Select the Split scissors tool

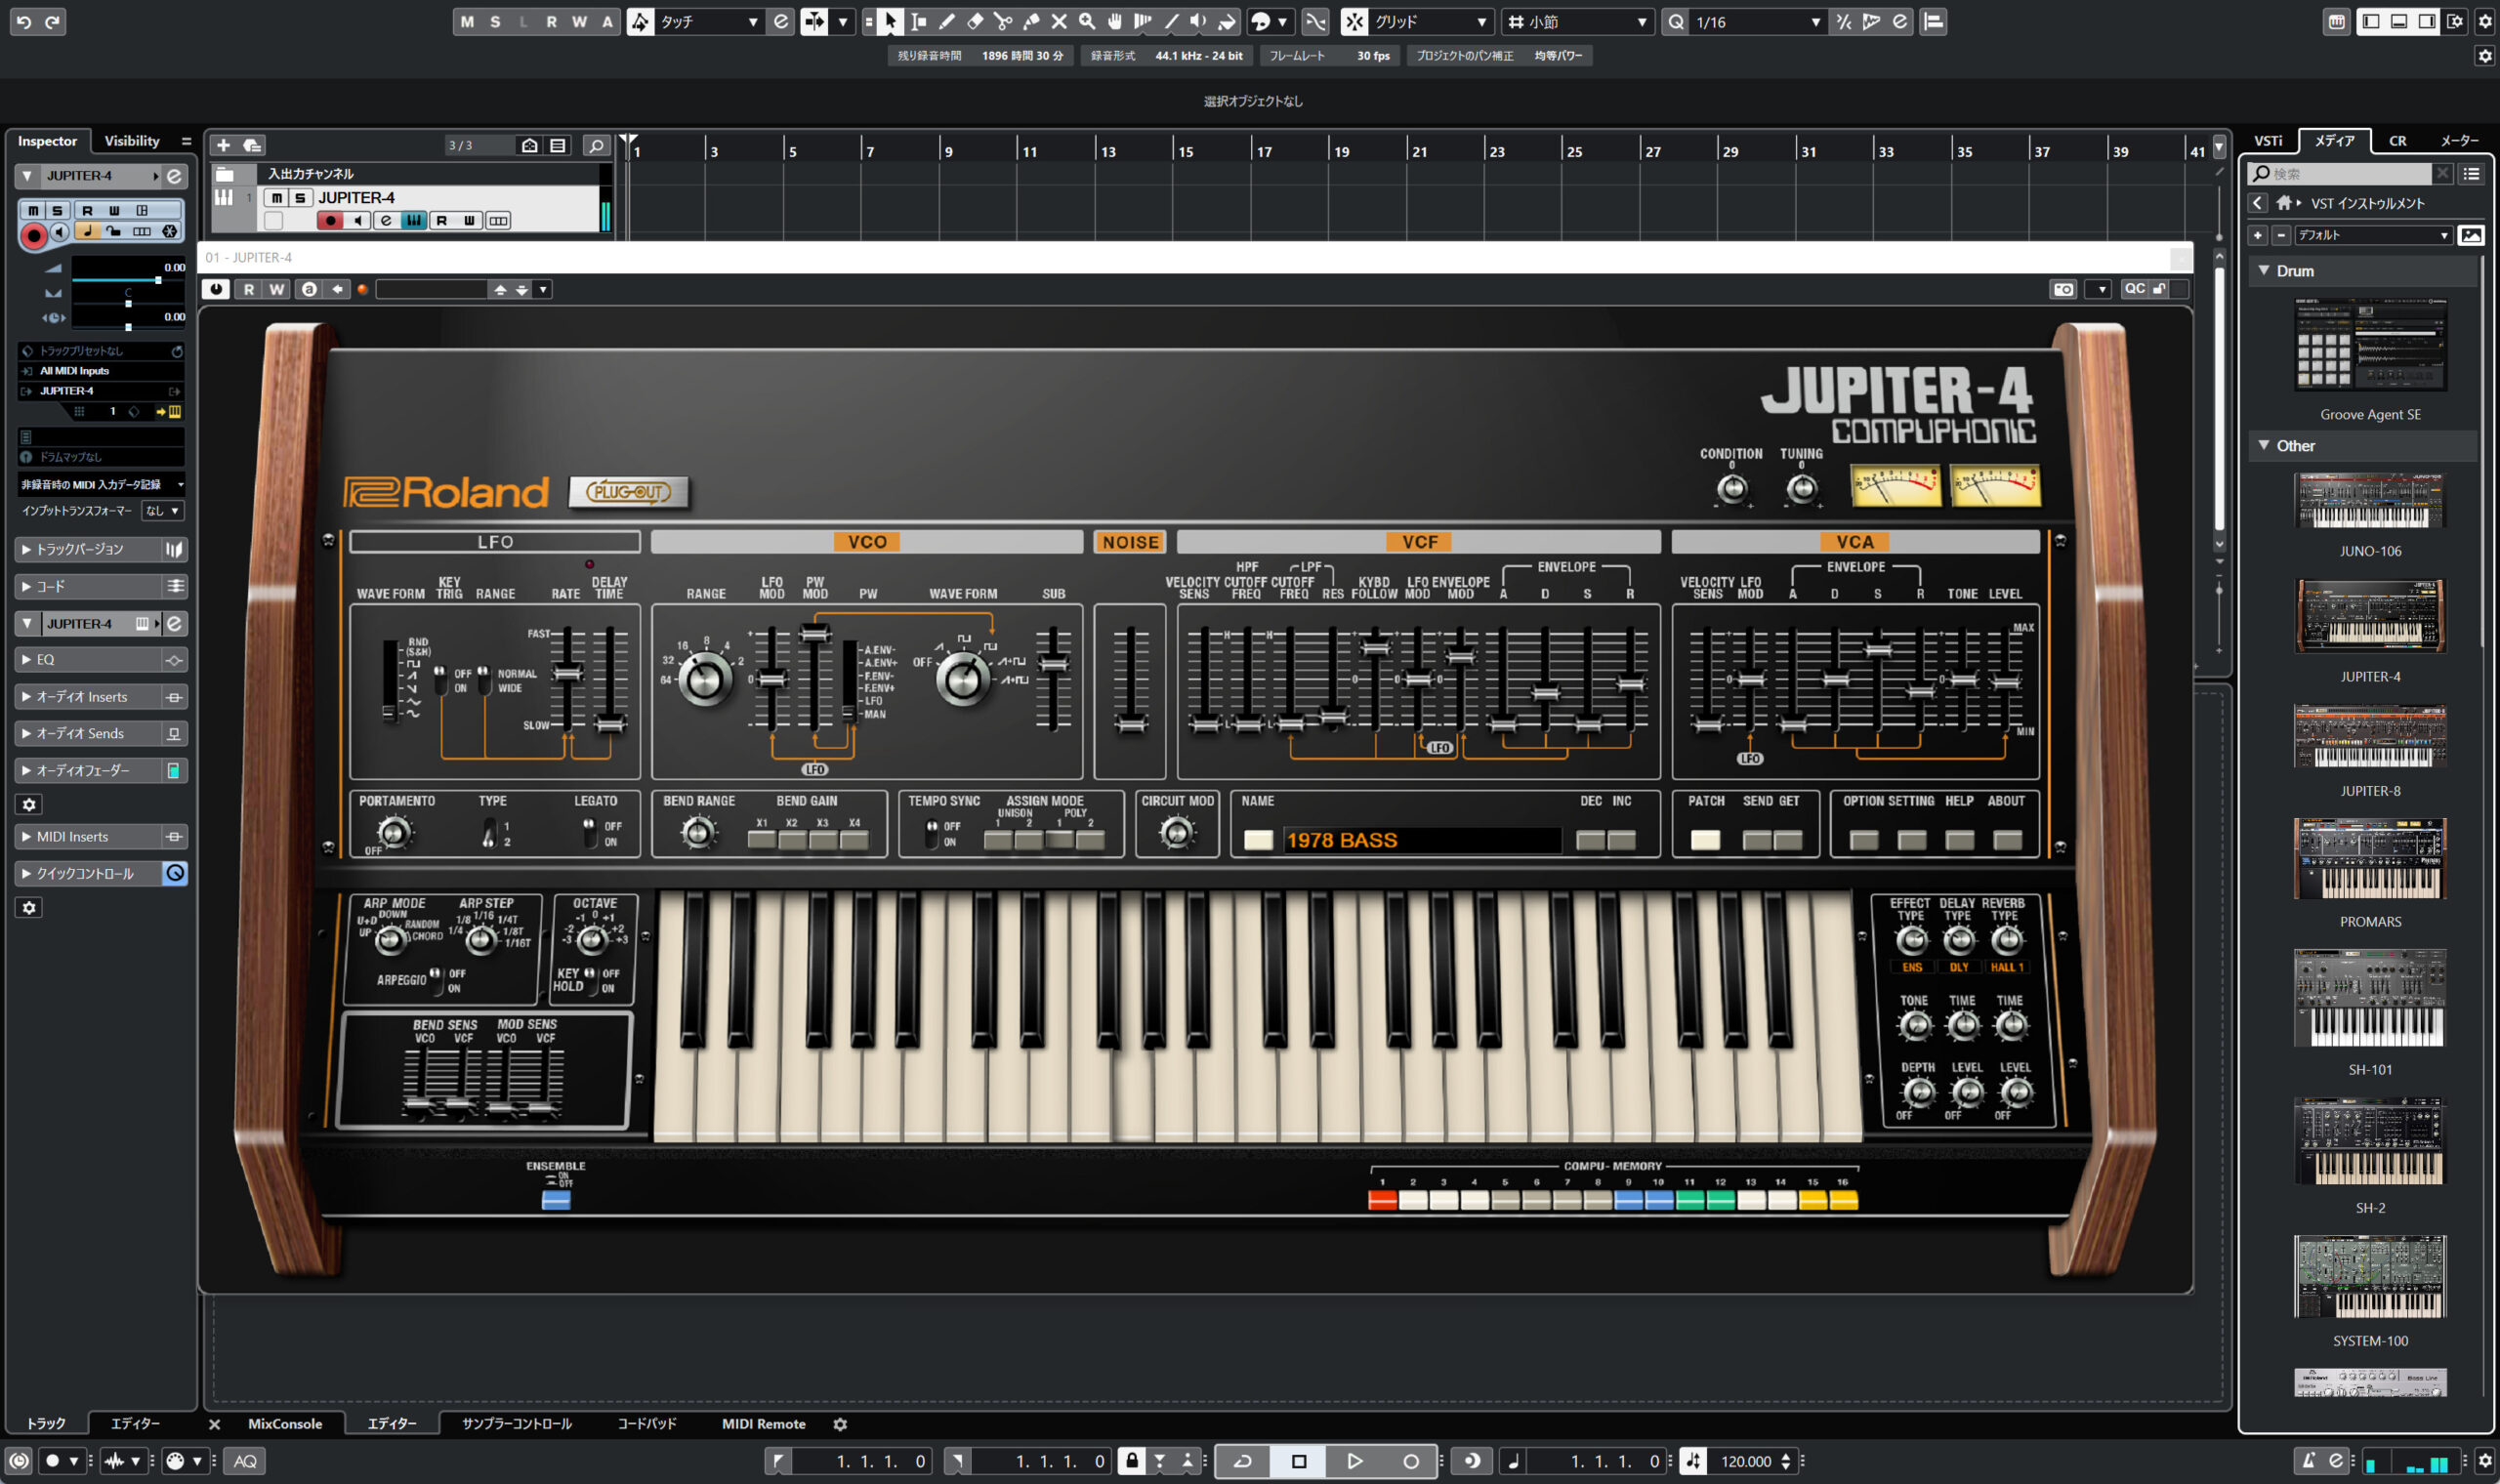coord(1003,21)
